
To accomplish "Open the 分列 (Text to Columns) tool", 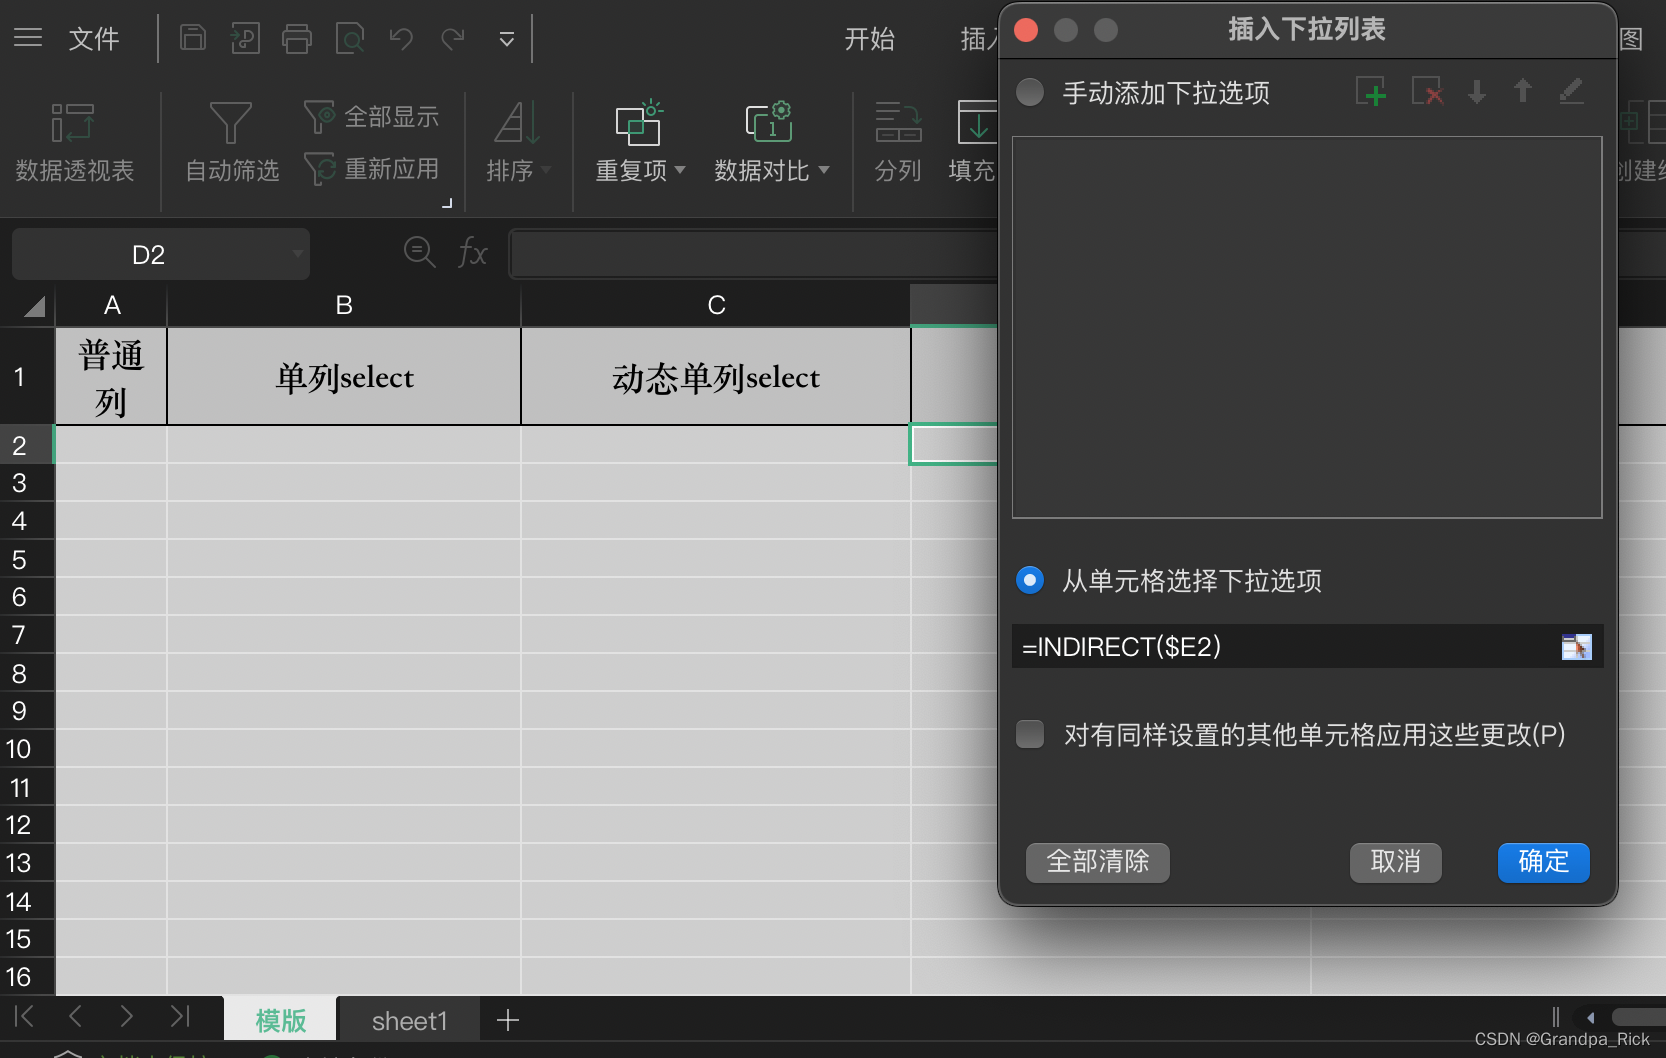I will (x=897, y=143).
